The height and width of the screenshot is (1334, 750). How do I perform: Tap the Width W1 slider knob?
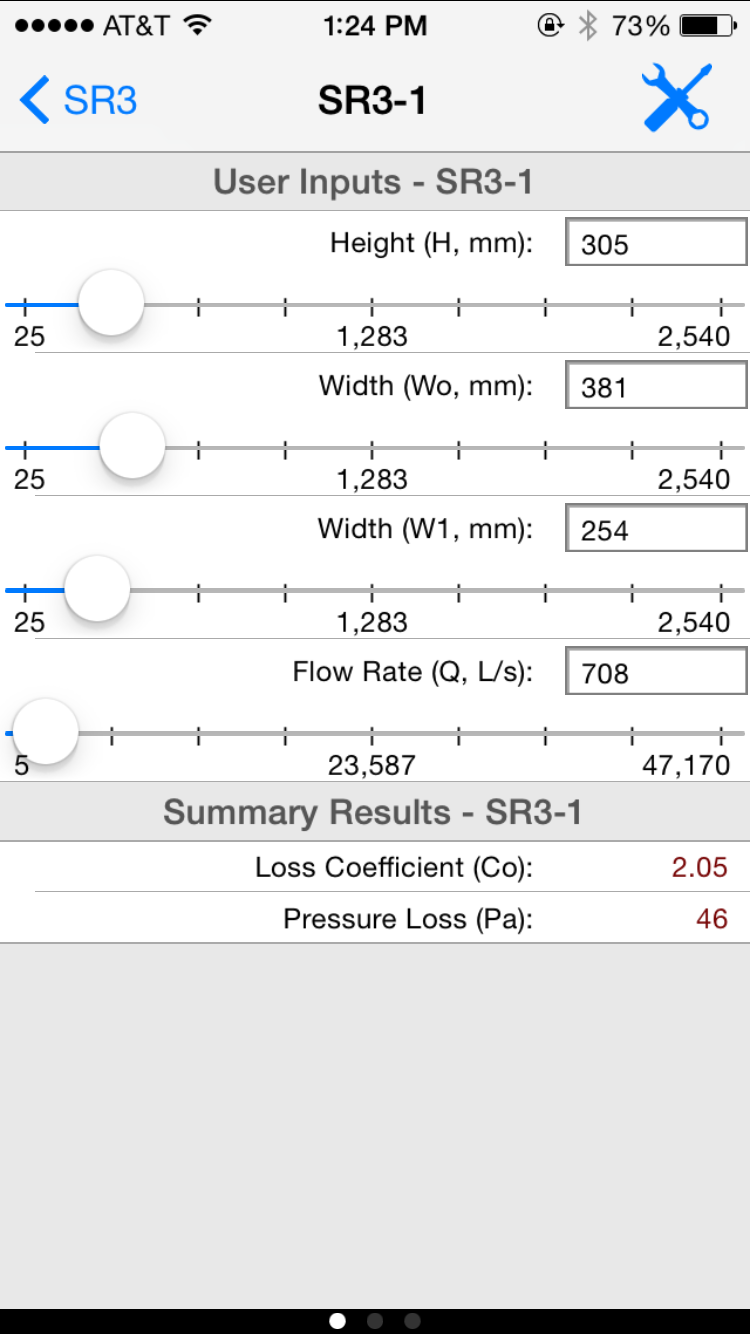[x=97, y=589]
